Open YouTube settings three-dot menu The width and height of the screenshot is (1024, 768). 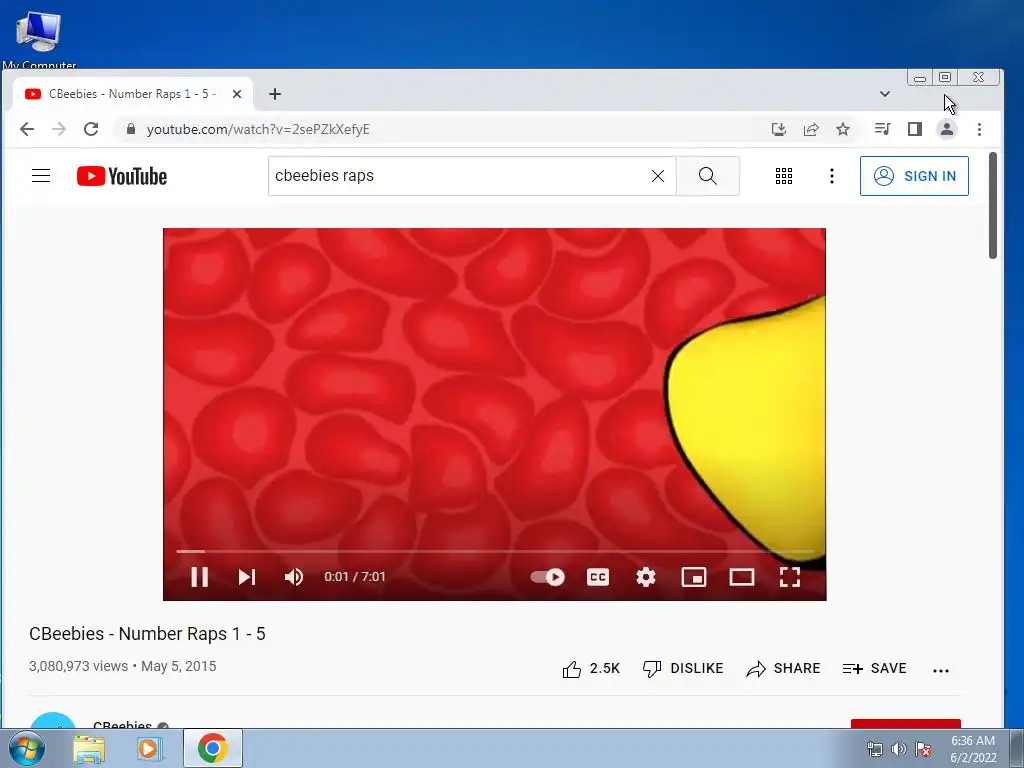point(831,176)
